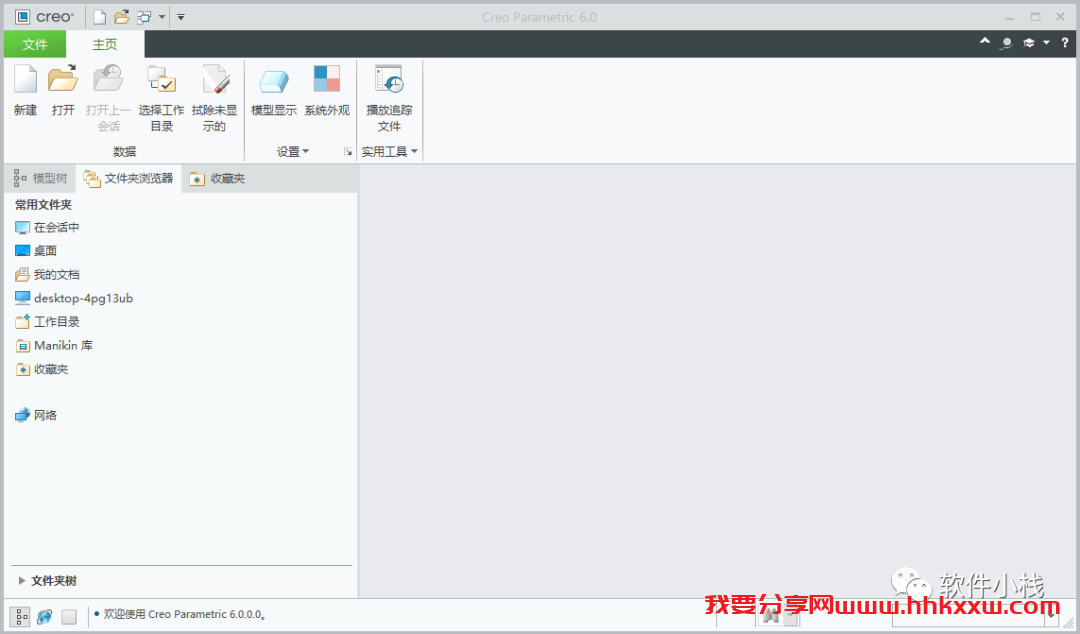
Task: Select Manikin 库 library folder
Action: pyautogui.click(x=54, y=345)
